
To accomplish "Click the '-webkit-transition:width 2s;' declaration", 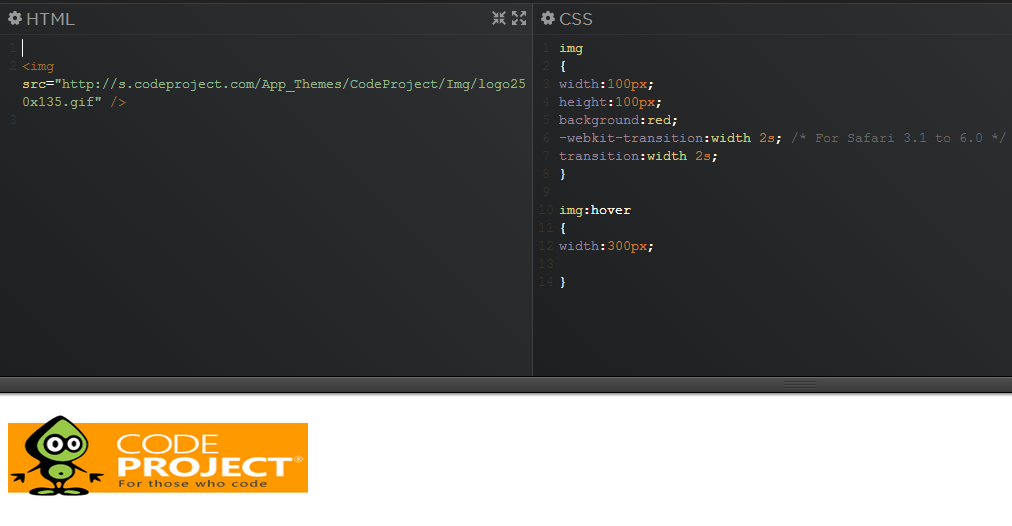I will click(670, 138).
